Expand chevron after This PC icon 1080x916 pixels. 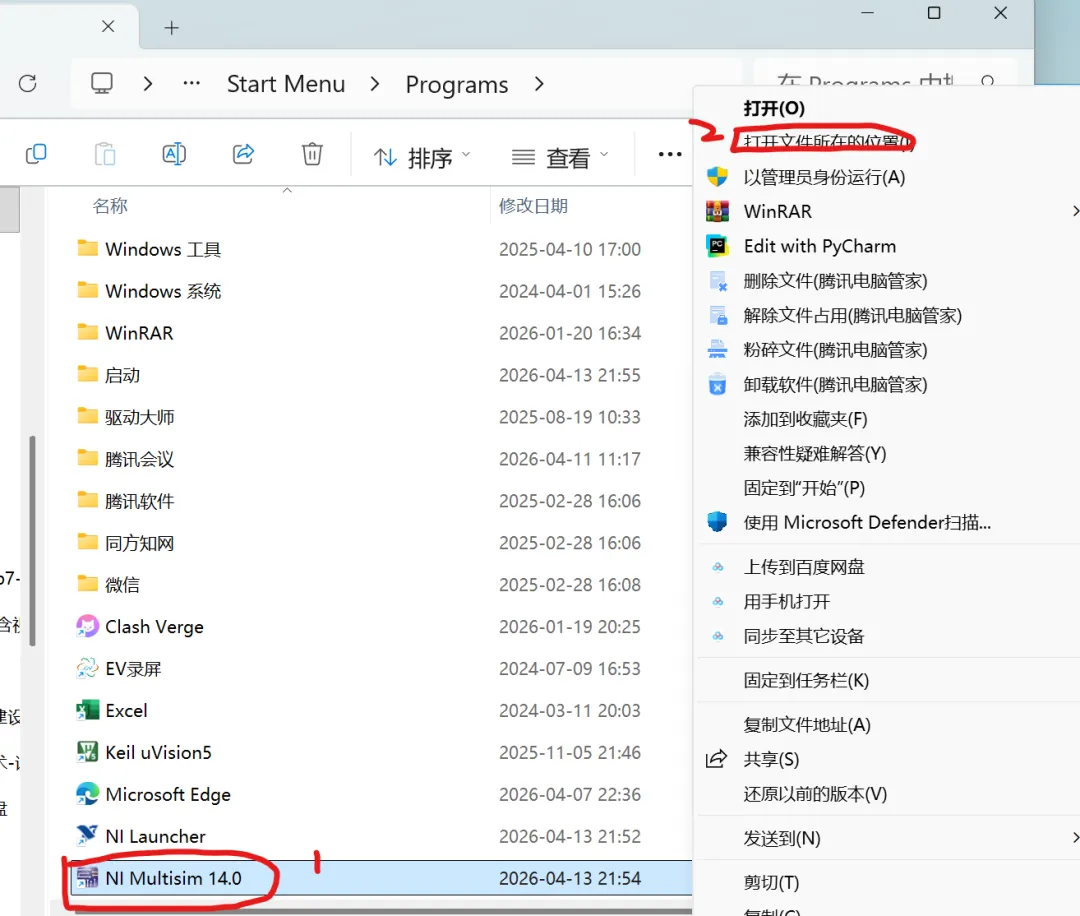(x=147, y=84)
